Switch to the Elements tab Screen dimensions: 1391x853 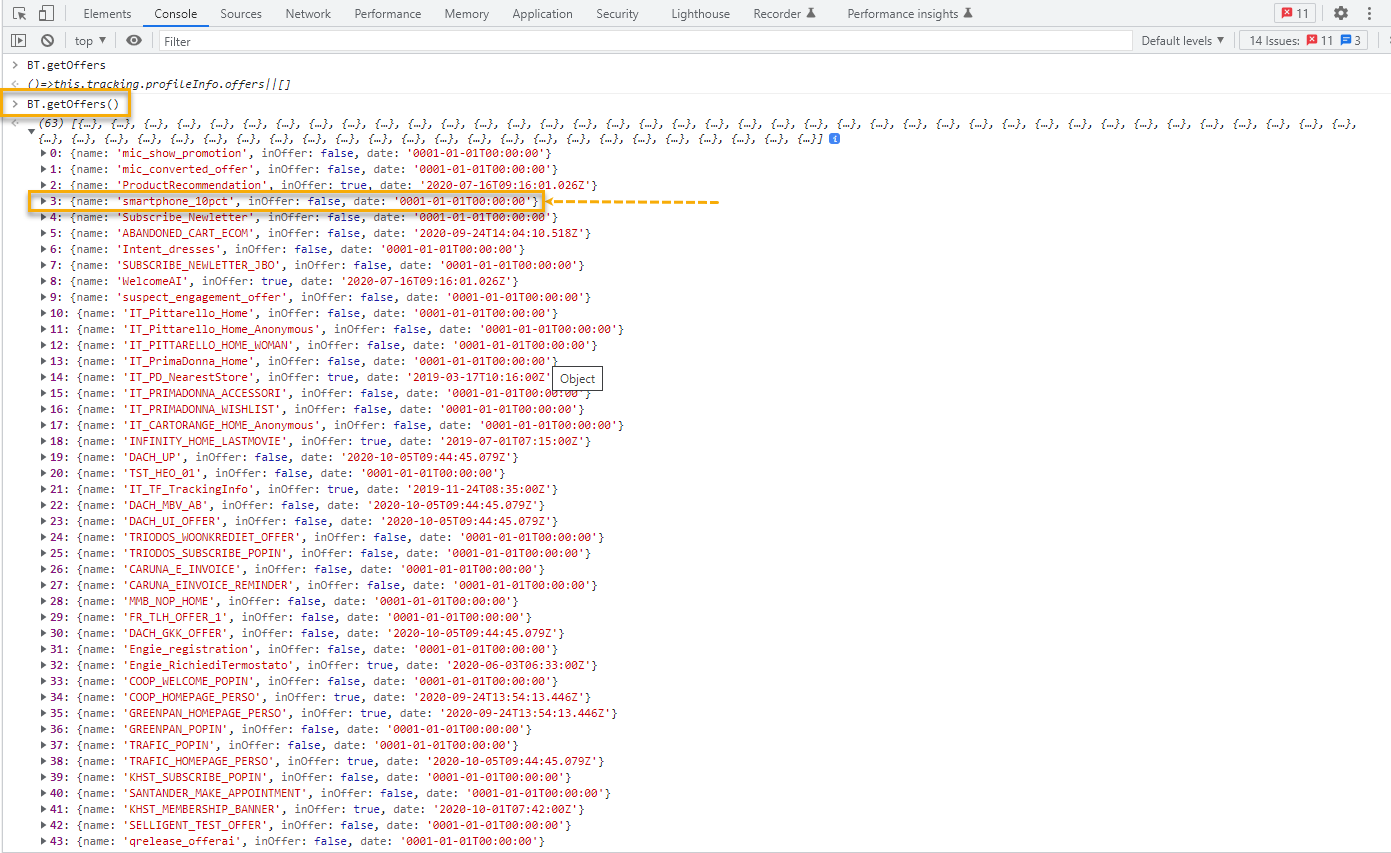pos(107,14)
